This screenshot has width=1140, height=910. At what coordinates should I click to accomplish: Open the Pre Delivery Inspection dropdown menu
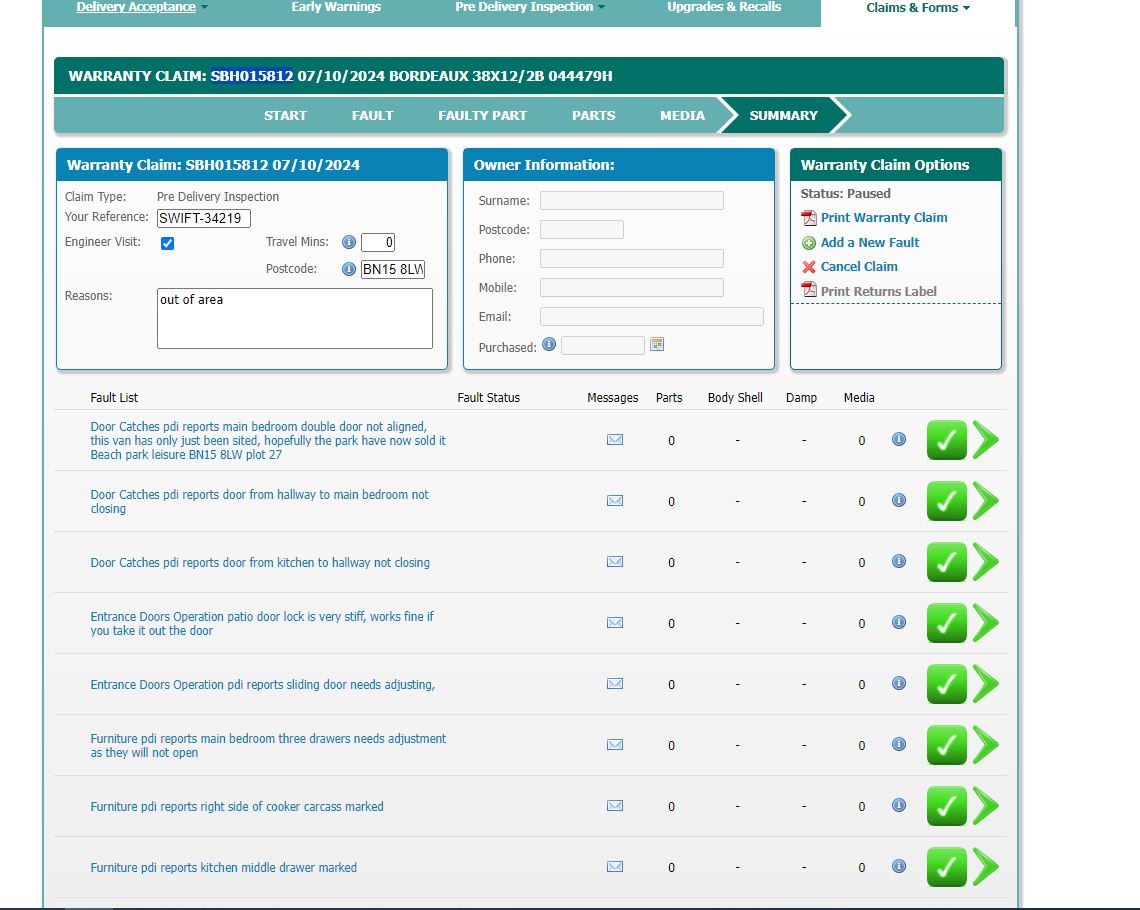pos(530,7)
